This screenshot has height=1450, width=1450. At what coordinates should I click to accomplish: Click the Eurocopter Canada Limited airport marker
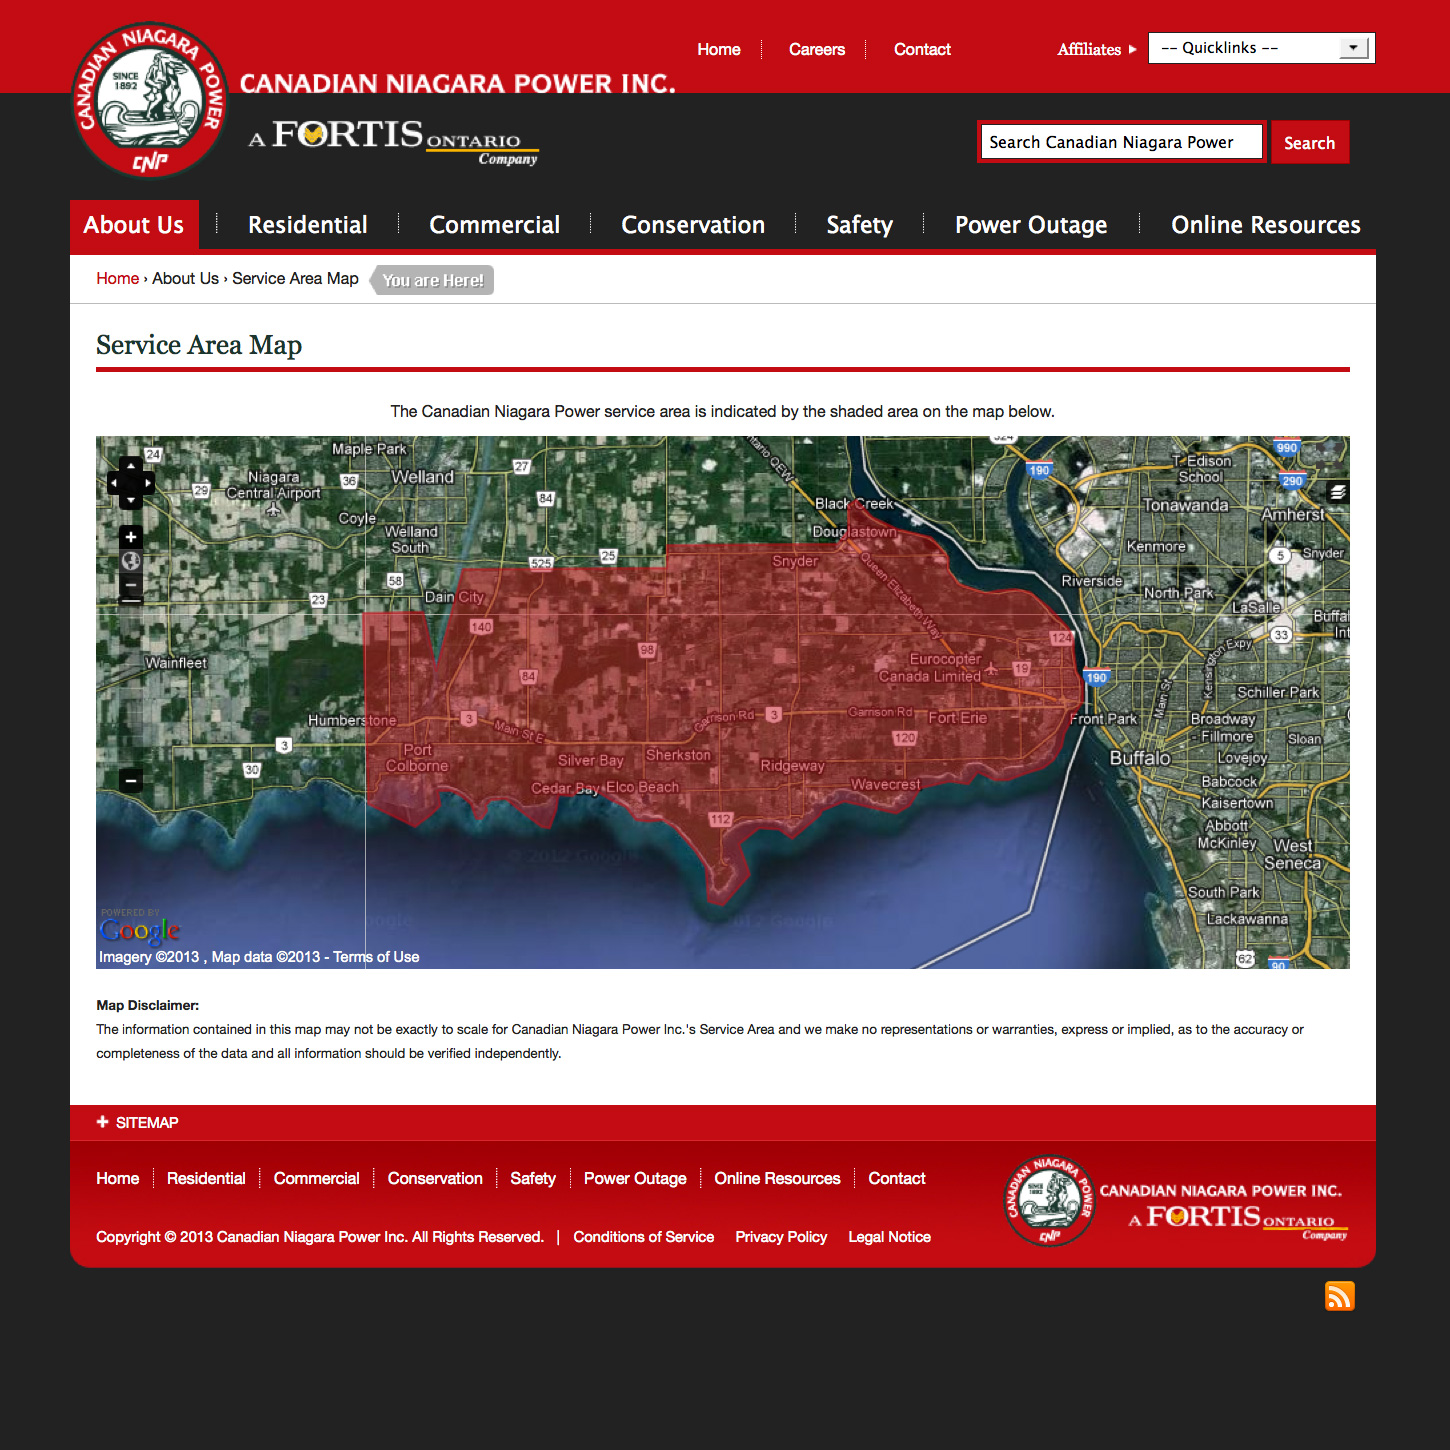[x=991, y=669]
